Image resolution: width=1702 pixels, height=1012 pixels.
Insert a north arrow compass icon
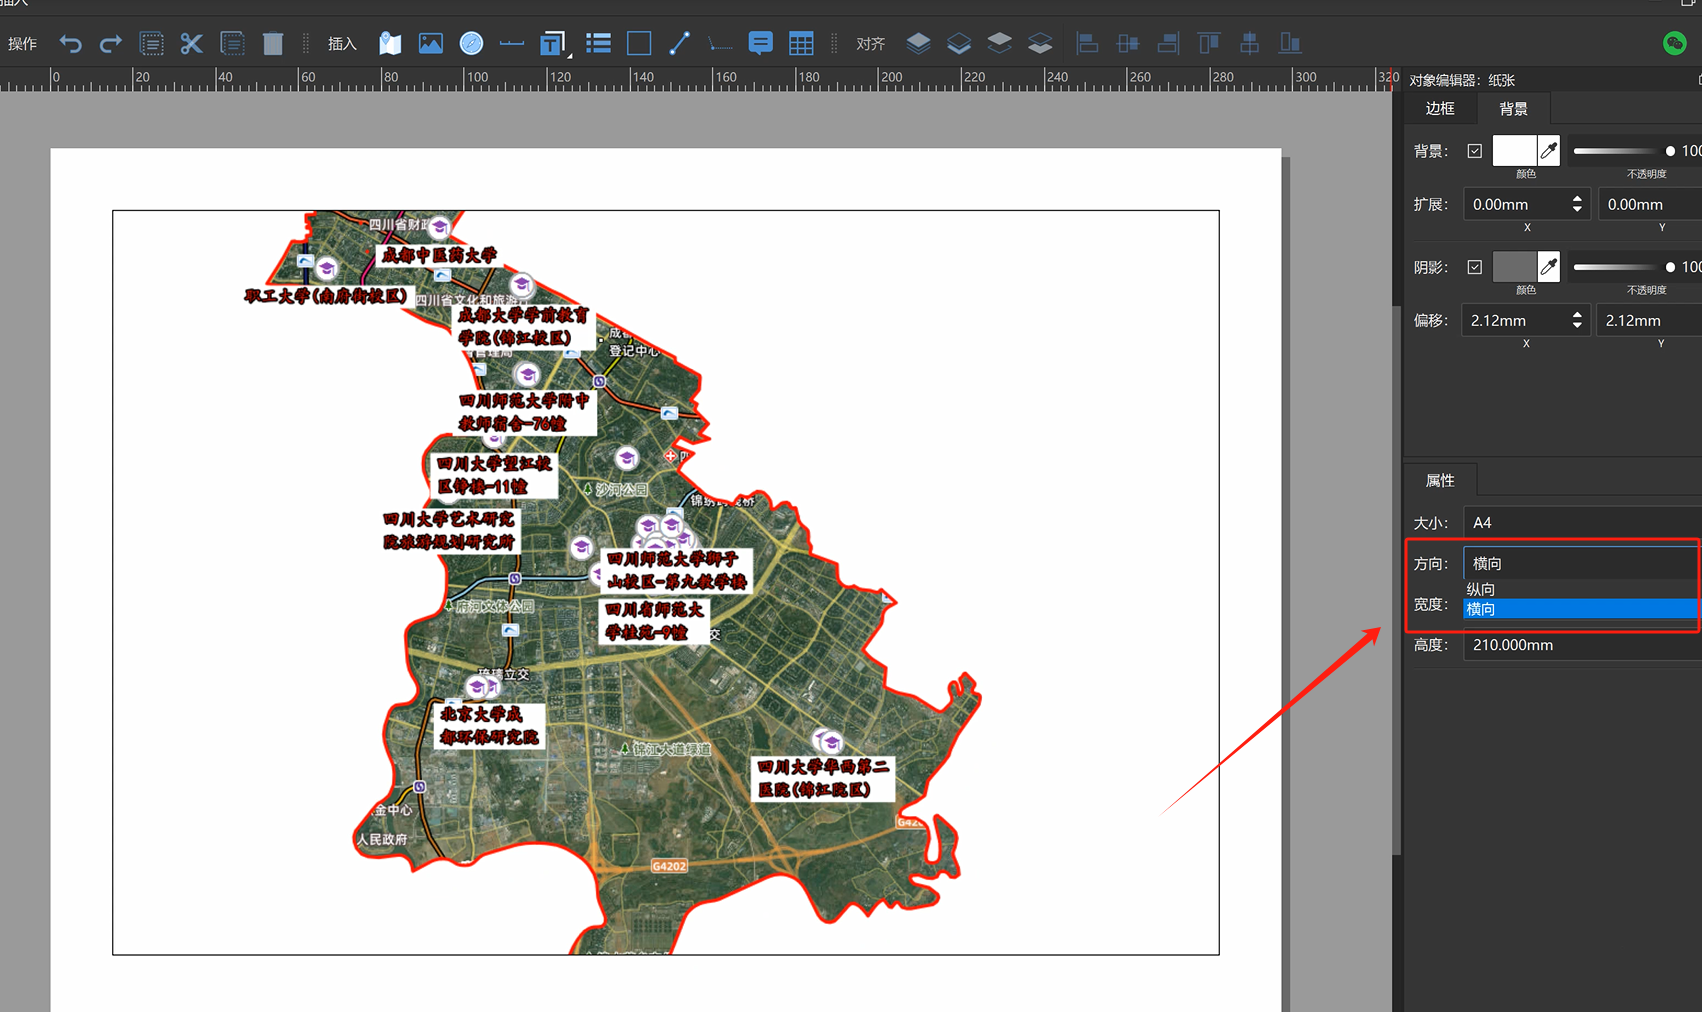pos(471,43)
